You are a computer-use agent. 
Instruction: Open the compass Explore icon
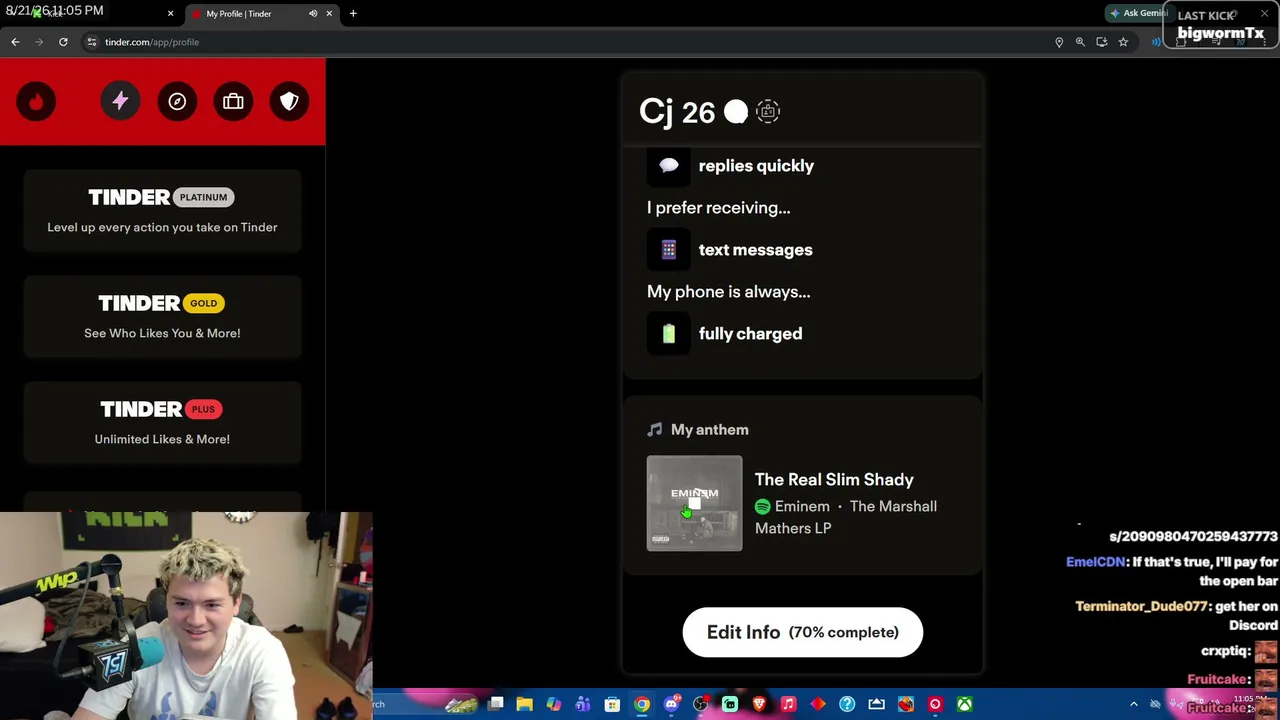tap(177, 101)
